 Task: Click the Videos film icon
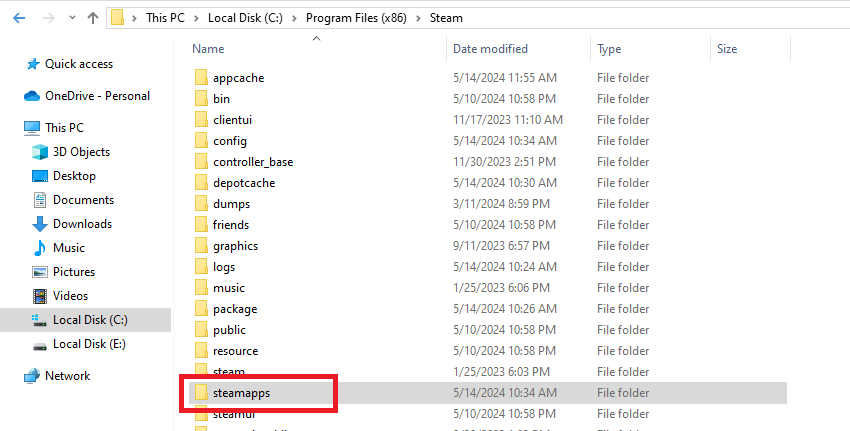pos(40,296)
